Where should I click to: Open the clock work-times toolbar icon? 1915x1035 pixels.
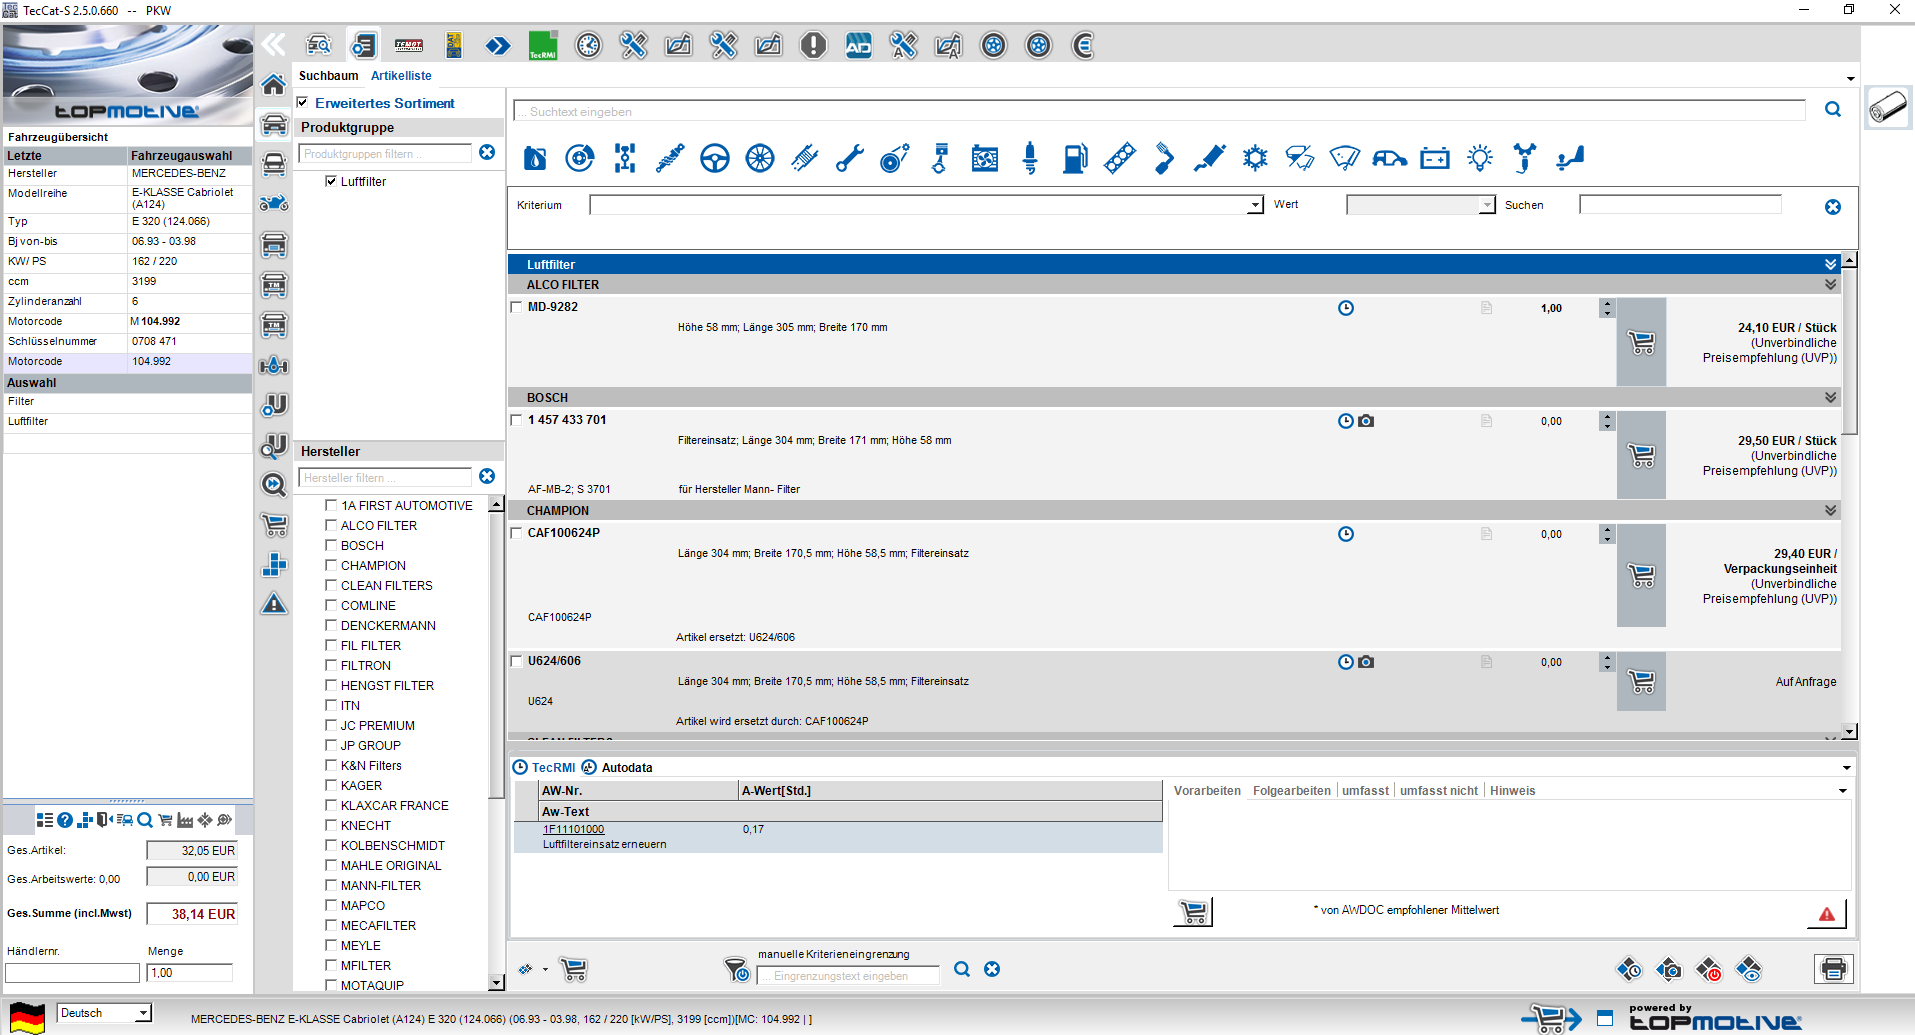point(589,45)
